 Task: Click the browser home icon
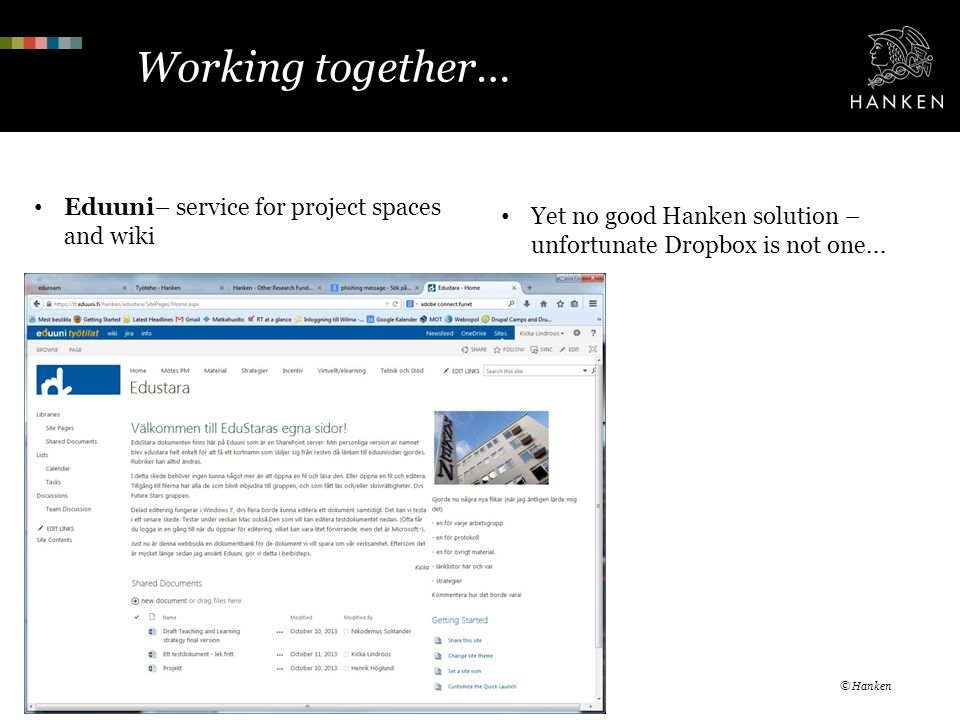point(543,304)
